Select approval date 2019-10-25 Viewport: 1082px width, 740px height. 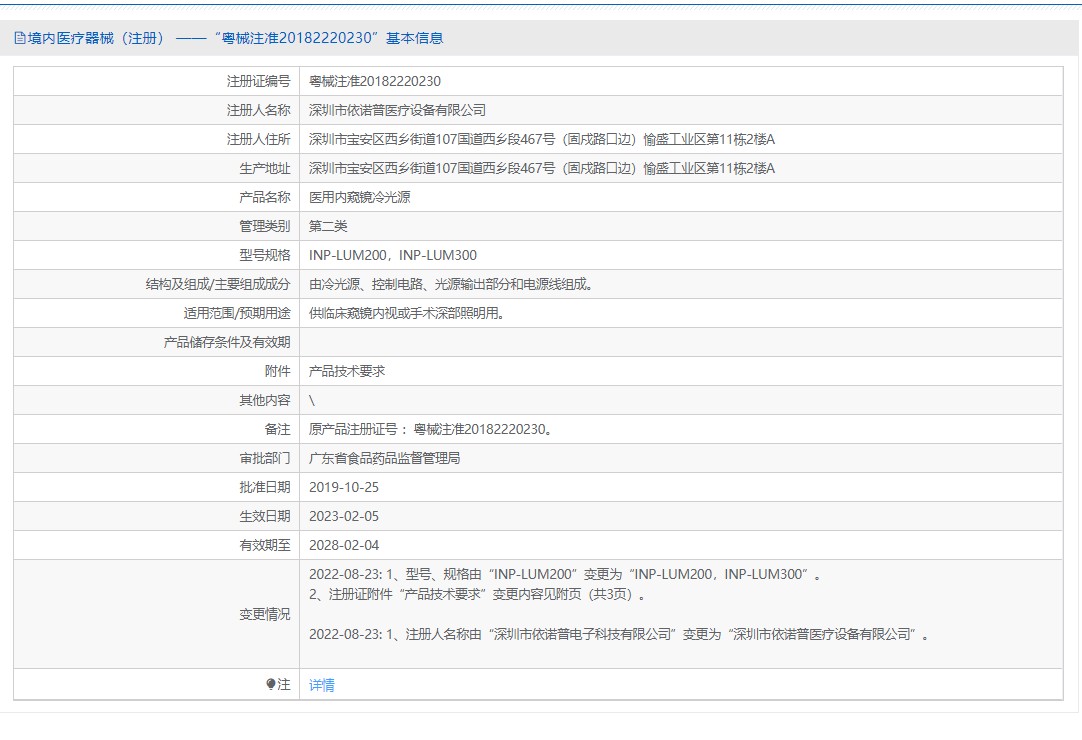click(x=344, y=487)
